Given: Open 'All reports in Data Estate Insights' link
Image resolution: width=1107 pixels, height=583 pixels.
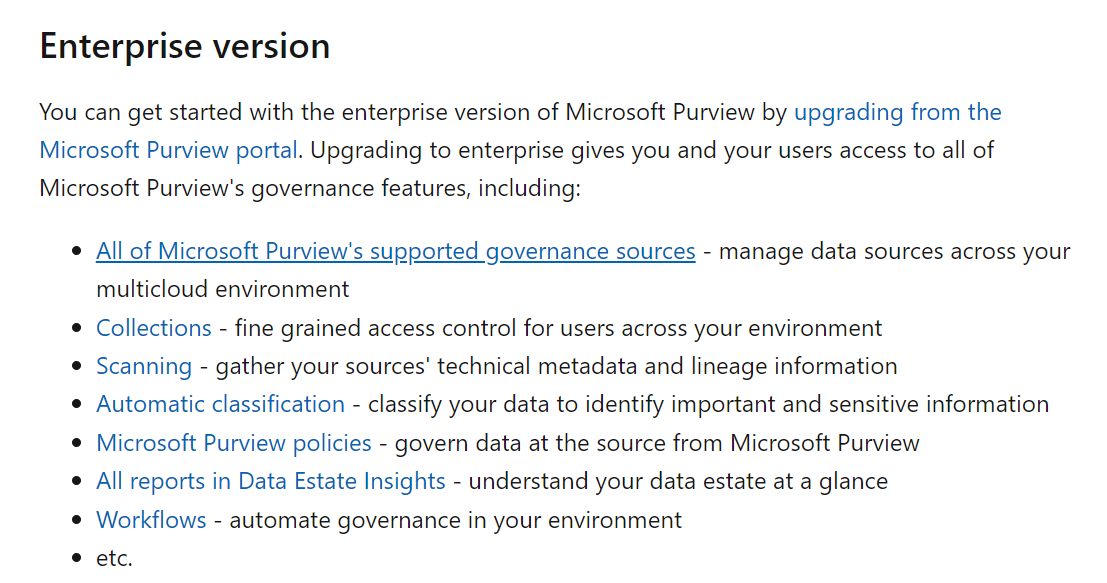Looking at the screenshot, I should coord(270,481).
